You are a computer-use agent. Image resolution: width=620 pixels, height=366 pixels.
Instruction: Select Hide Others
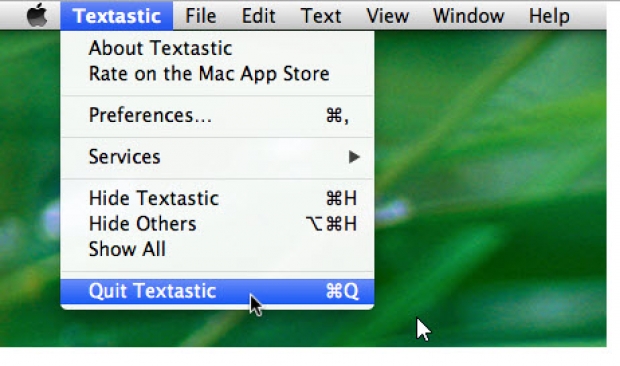click(x=217, y=224)
